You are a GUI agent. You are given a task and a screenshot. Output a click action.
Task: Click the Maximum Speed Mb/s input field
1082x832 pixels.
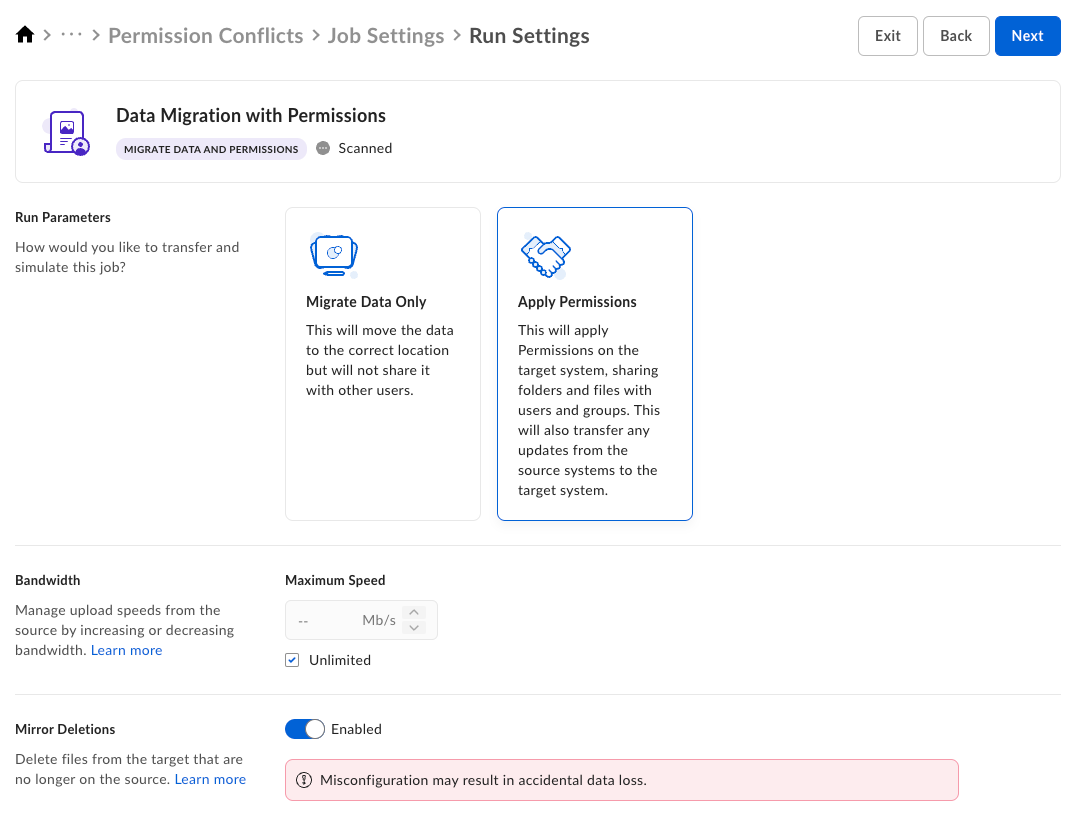point(342,620)
